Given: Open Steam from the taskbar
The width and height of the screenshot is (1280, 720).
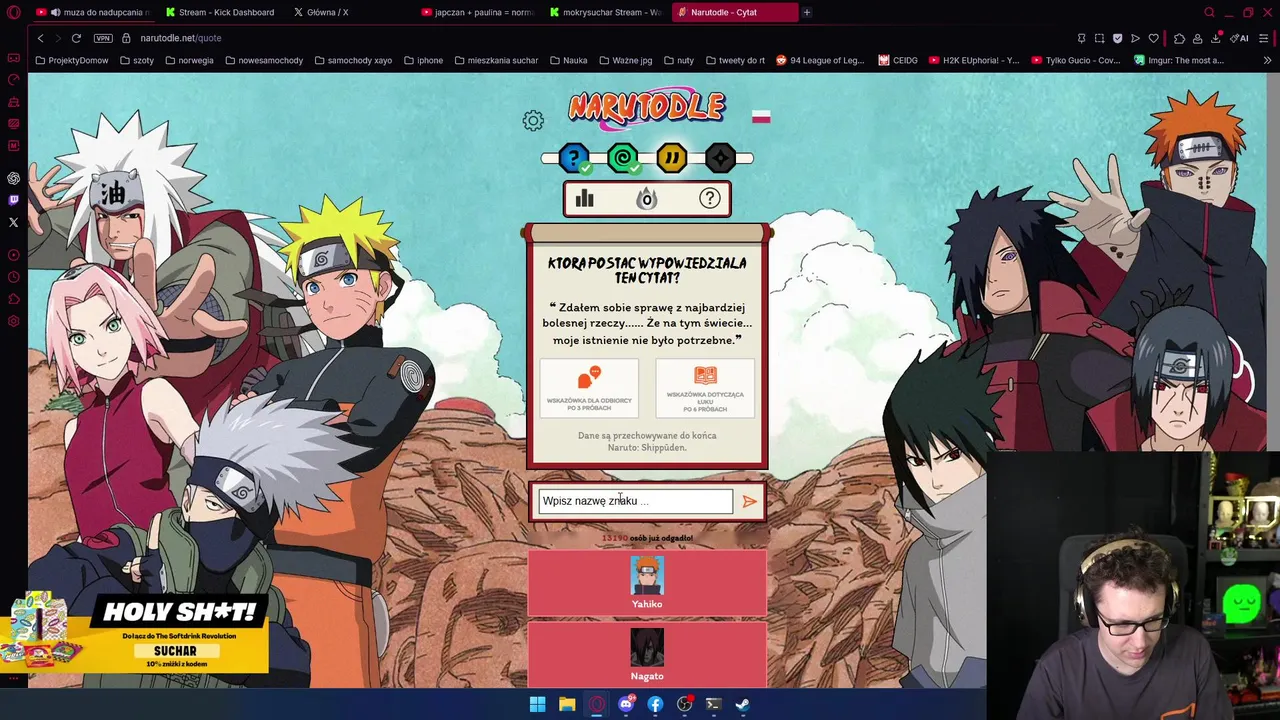Looking at the screenshot, I should pyautogui.click(x=742, y=704).
